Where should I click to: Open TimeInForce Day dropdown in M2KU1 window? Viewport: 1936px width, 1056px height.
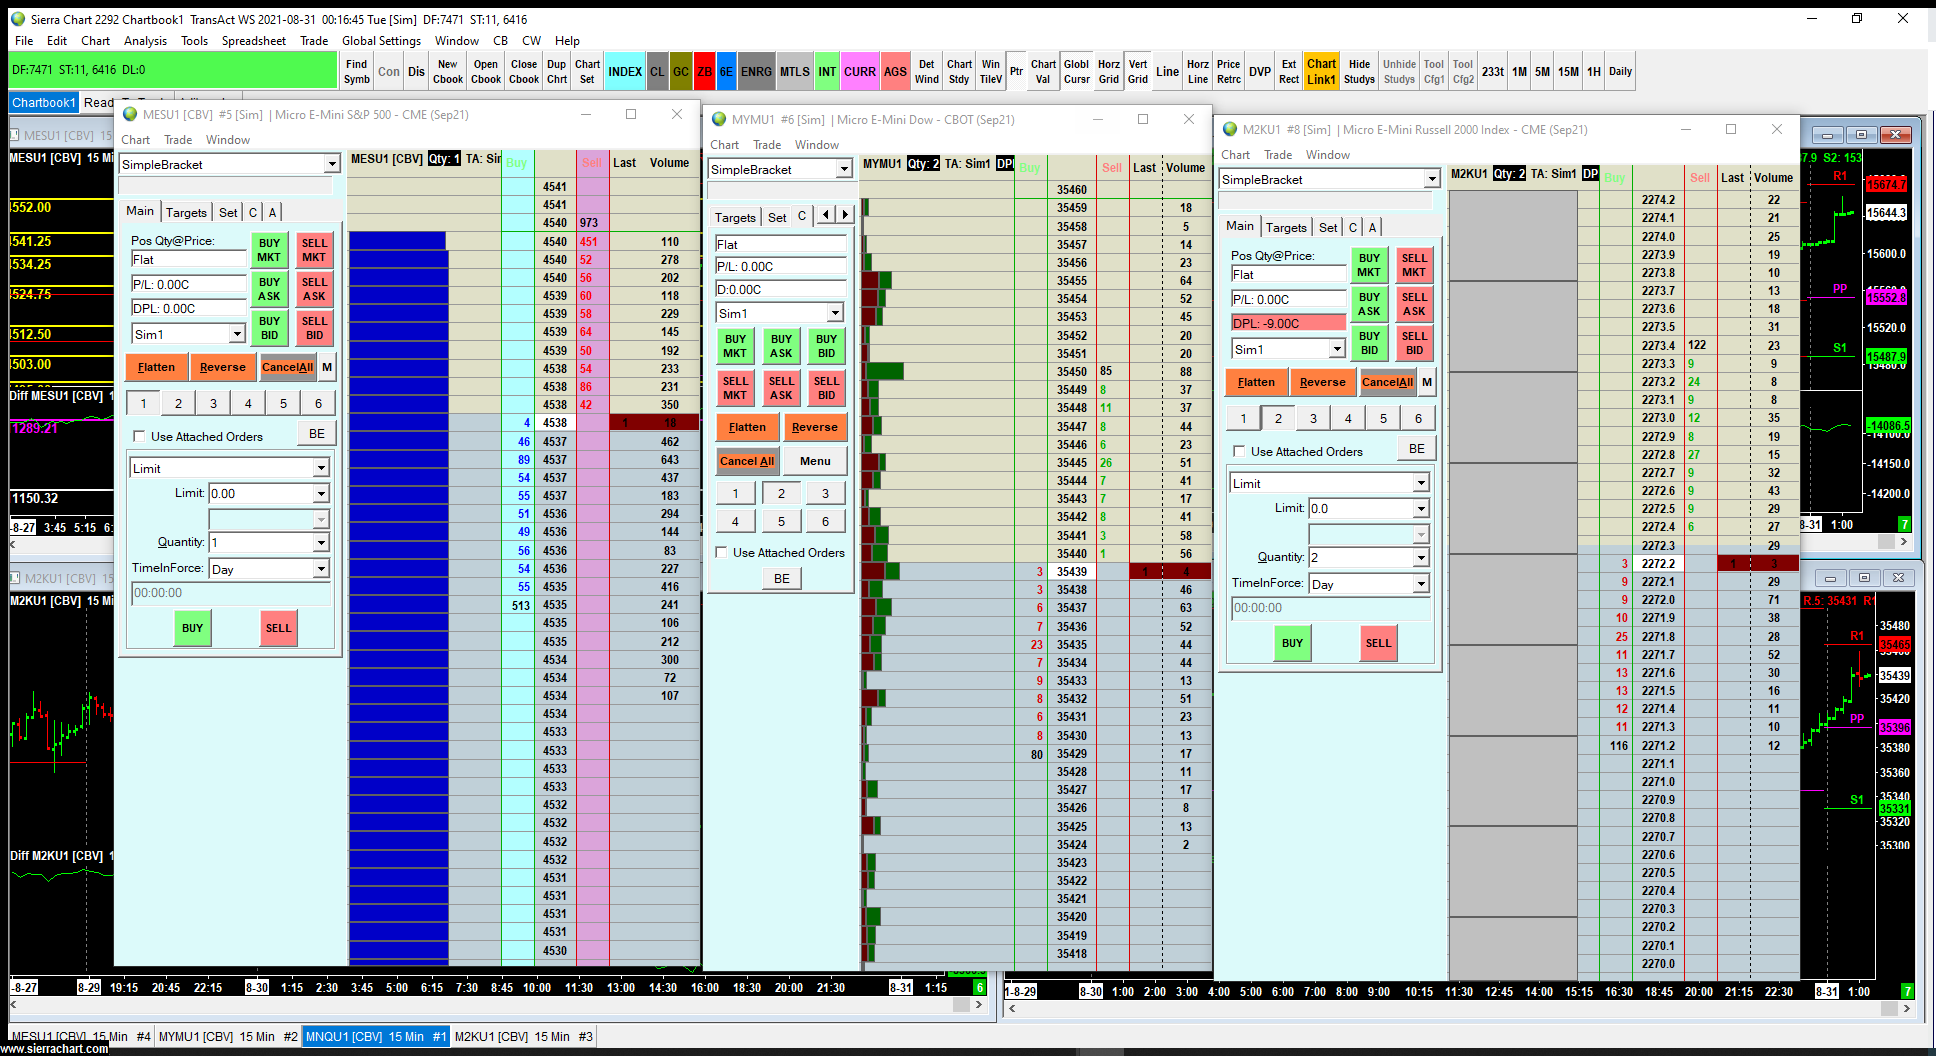pyautogui.click(x=1421, y=584)
